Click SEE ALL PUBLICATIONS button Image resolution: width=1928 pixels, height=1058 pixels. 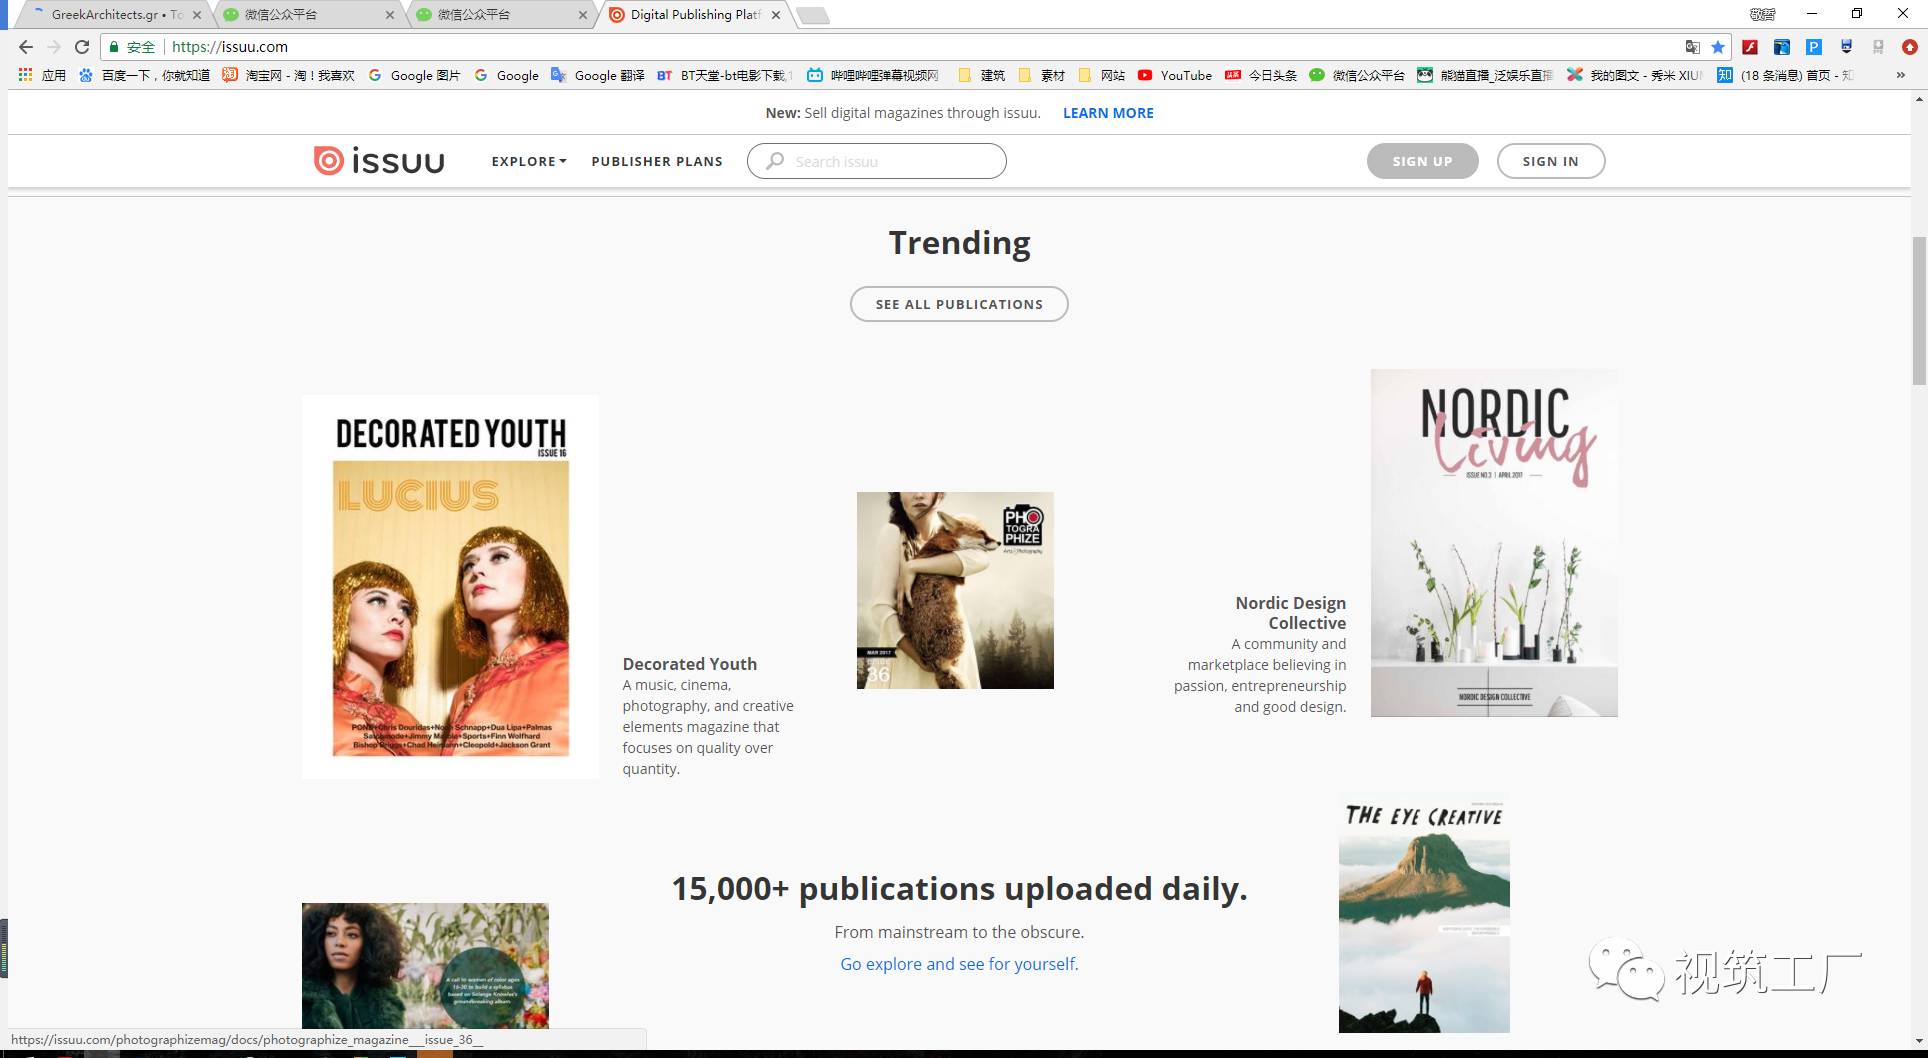pos(959,304)
